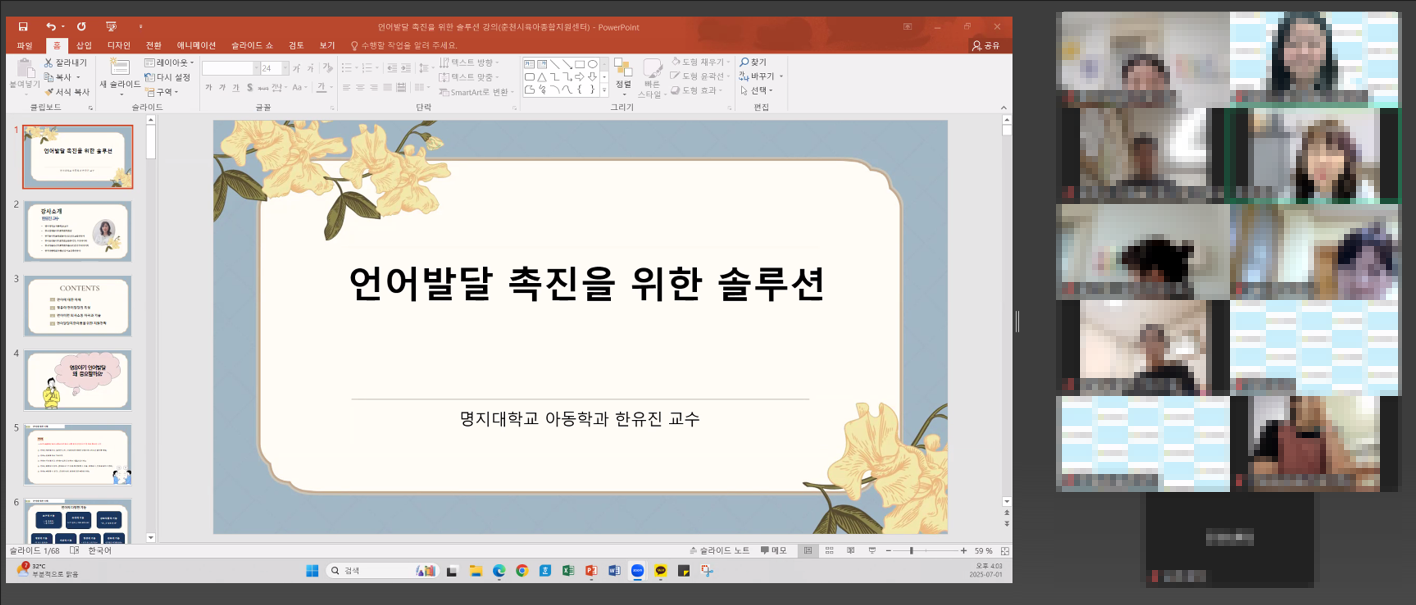Open 빠른 스타일 quick styles

point(652,77)
